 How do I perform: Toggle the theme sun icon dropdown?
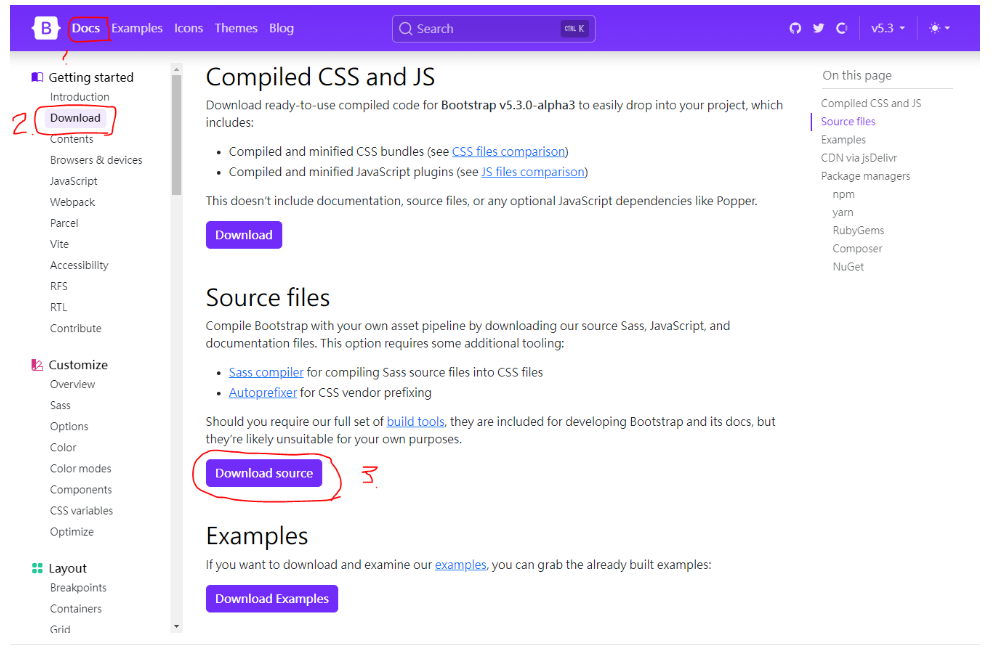click(x=939, y=29)
